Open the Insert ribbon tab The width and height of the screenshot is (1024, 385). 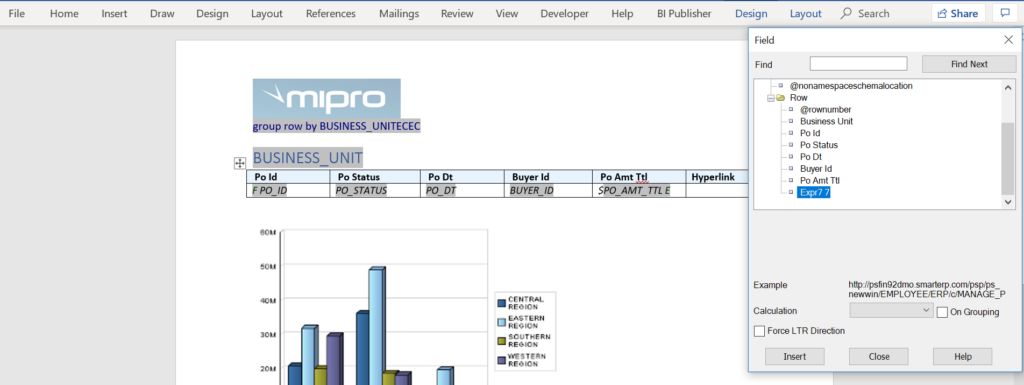pyautogui.click(x=114, y=13)
